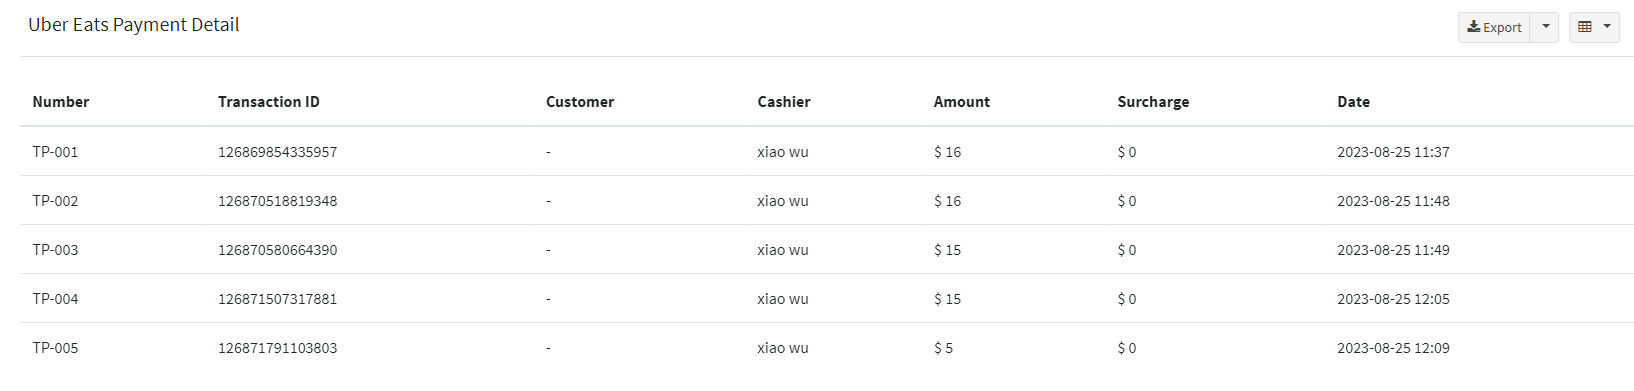The image size is (1634, 391).
Task: Expand the column visibility caret
Action: coord(1607,27)
